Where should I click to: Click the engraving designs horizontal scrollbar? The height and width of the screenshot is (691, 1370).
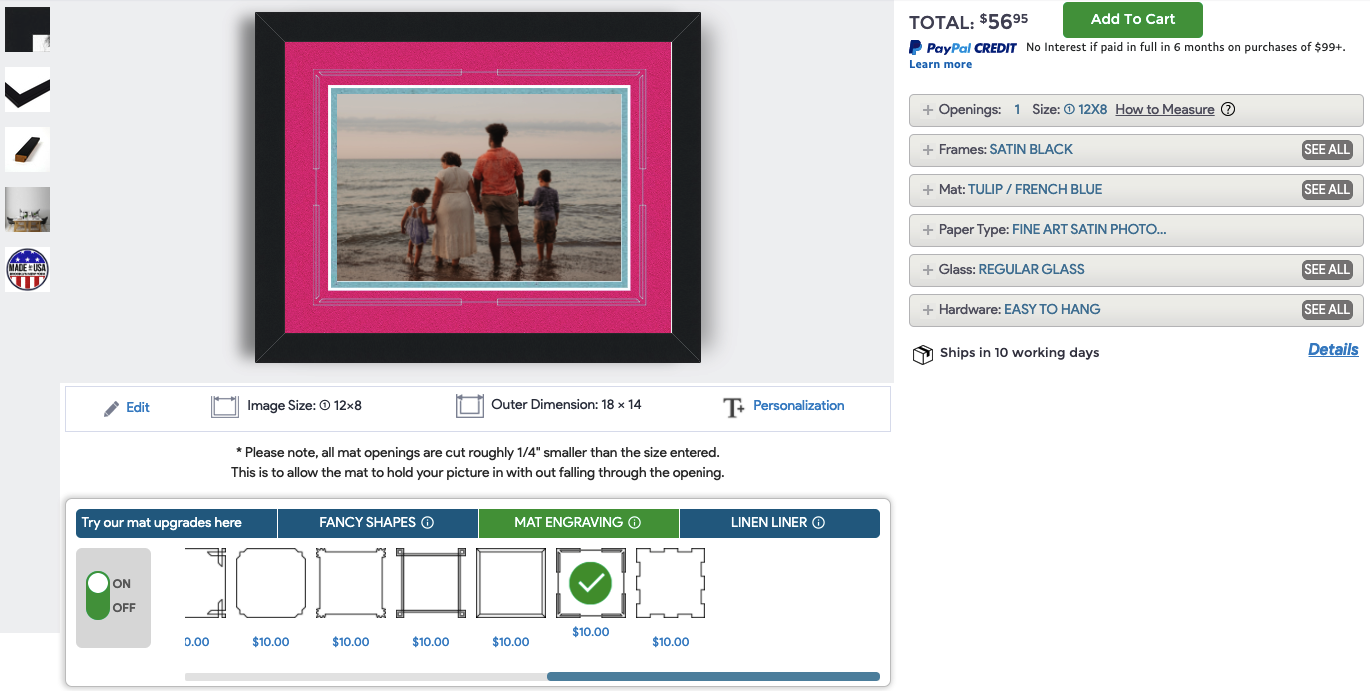click(712, 677)
